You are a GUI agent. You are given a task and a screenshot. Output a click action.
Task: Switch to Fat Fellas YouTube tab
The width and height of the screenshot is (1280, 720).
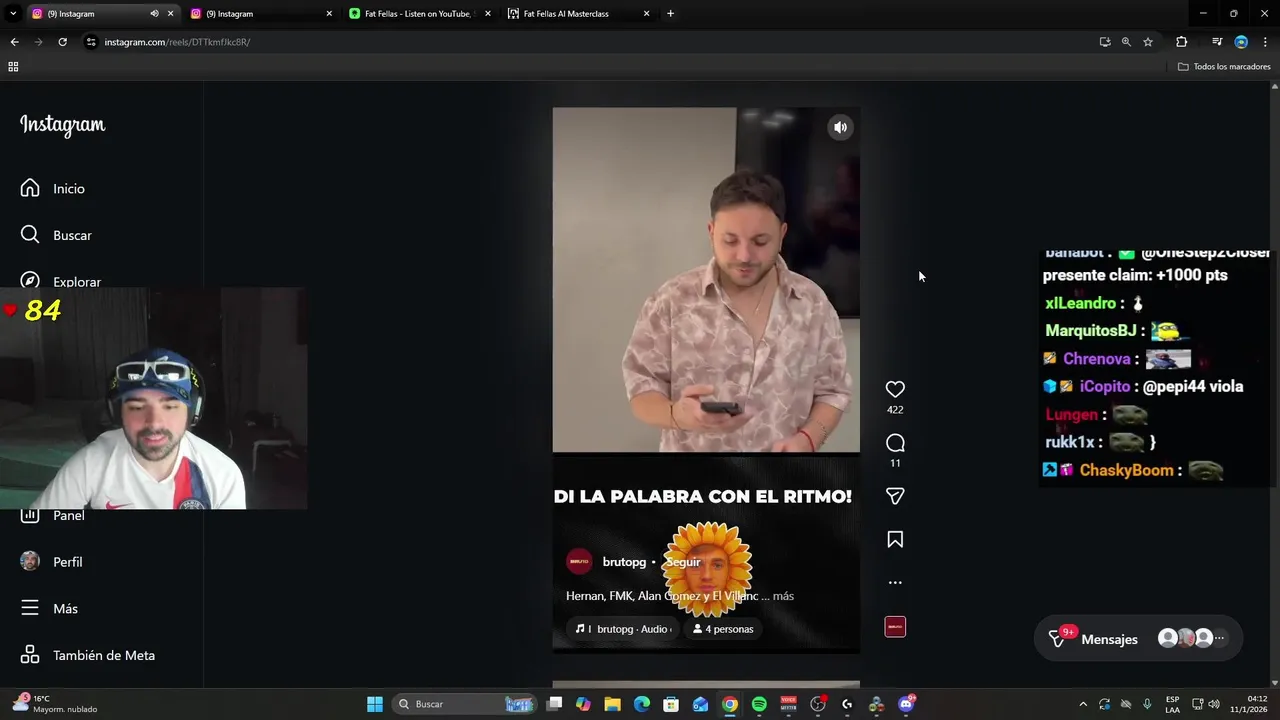(419, 14)
